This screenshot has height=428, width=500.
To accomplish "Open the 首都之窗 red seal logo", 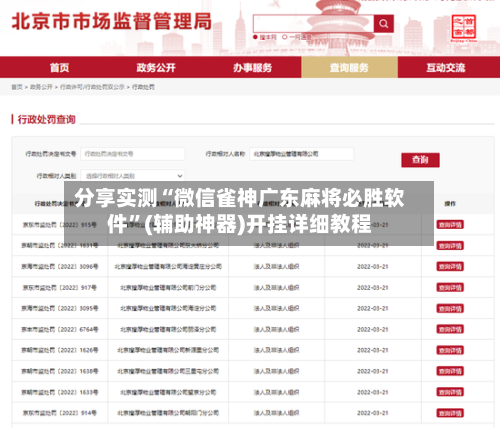I will 464,28.
